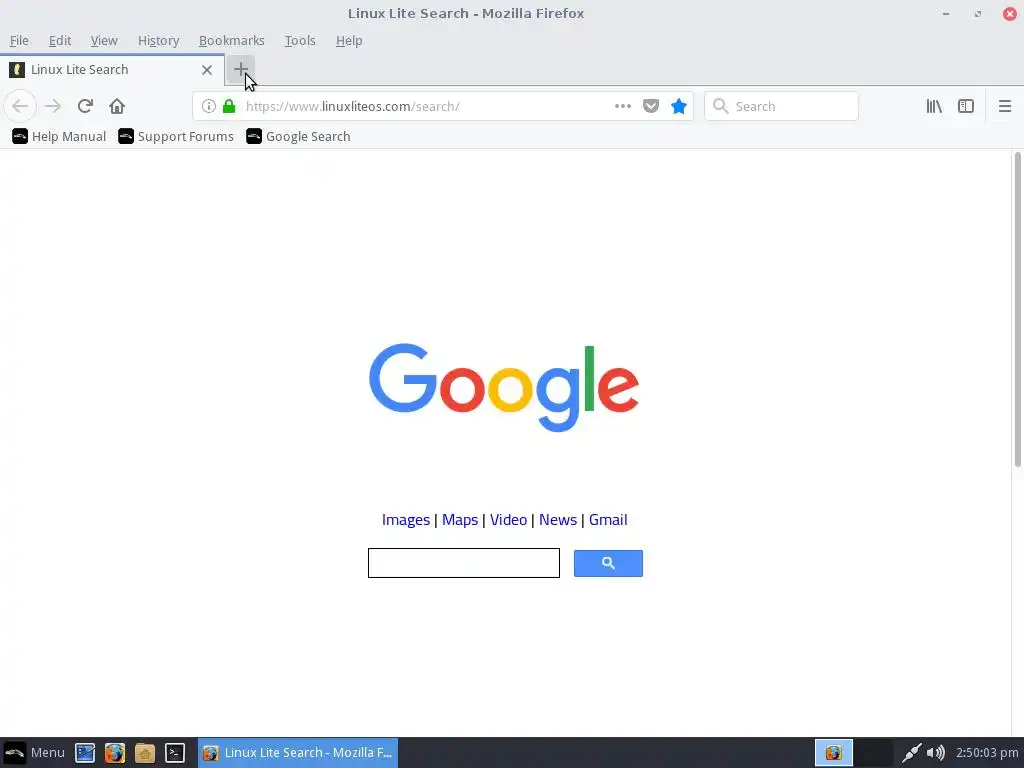Open the Help menu
Screen dimensions: 1024x768
pyautogui.click(x=349, y=40)
